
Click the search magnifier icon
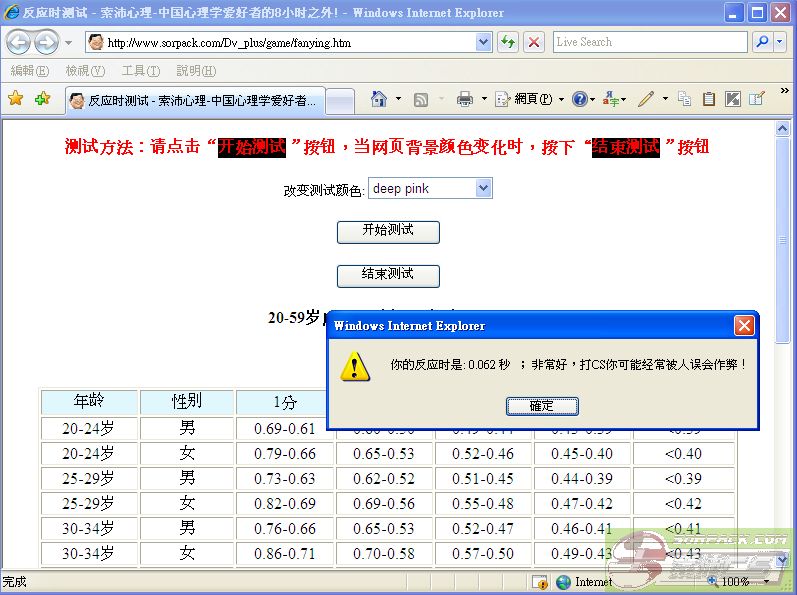click(x=763, y=42)
